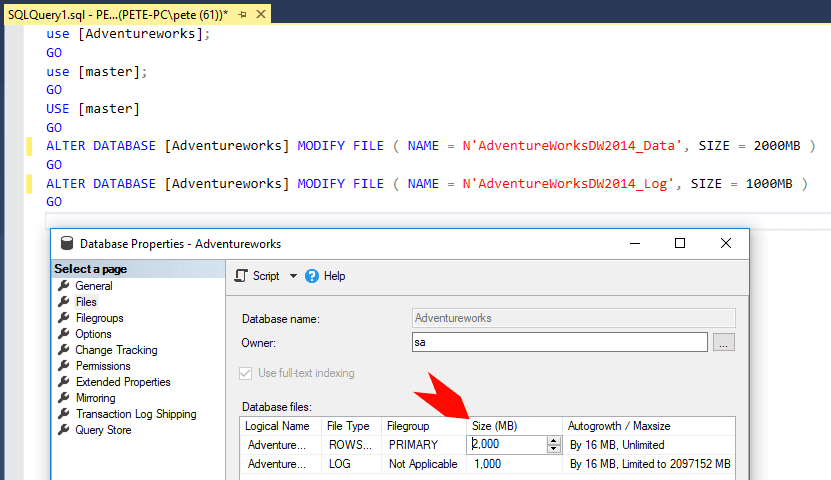This screenshot has height=480, width=831.
Task: Click the Size (MB) input for ROWS file
Action: click(507, 445)
